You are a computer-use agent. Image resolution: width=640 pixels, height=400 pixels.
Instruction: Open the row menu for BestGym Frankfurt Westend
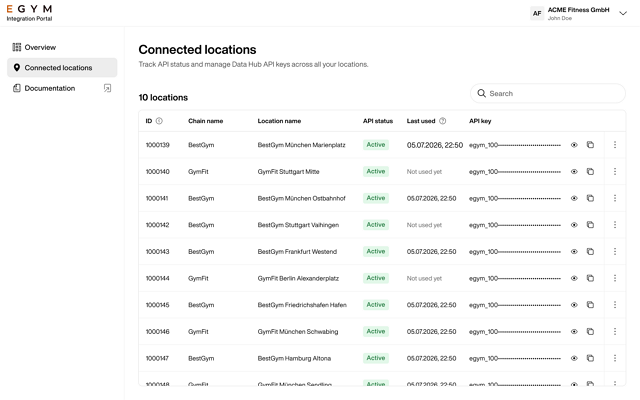615,251
